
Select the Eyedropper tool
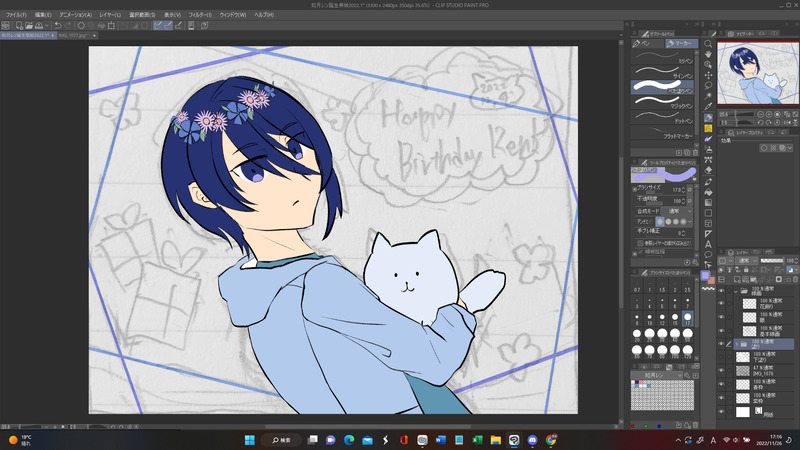[708, 107]
